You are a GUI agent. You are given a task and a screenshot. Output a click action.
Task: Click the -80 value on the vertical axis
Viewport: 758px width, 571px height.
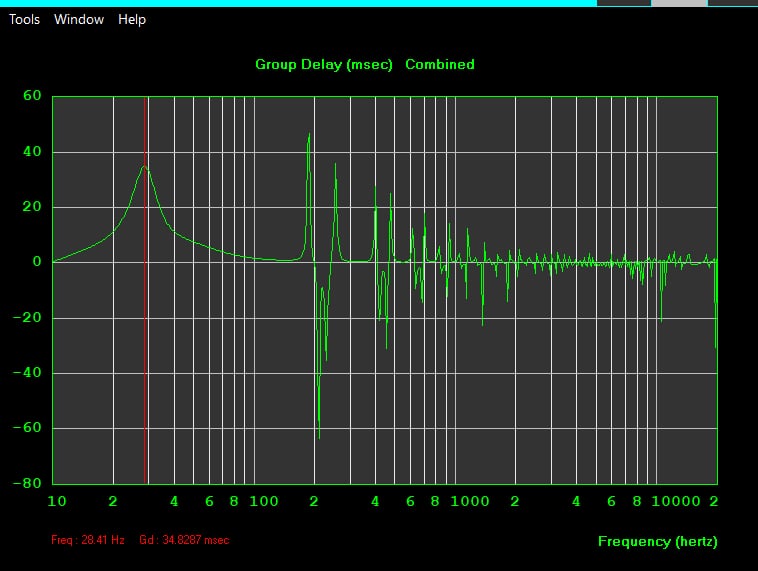[x=28, y=483]
